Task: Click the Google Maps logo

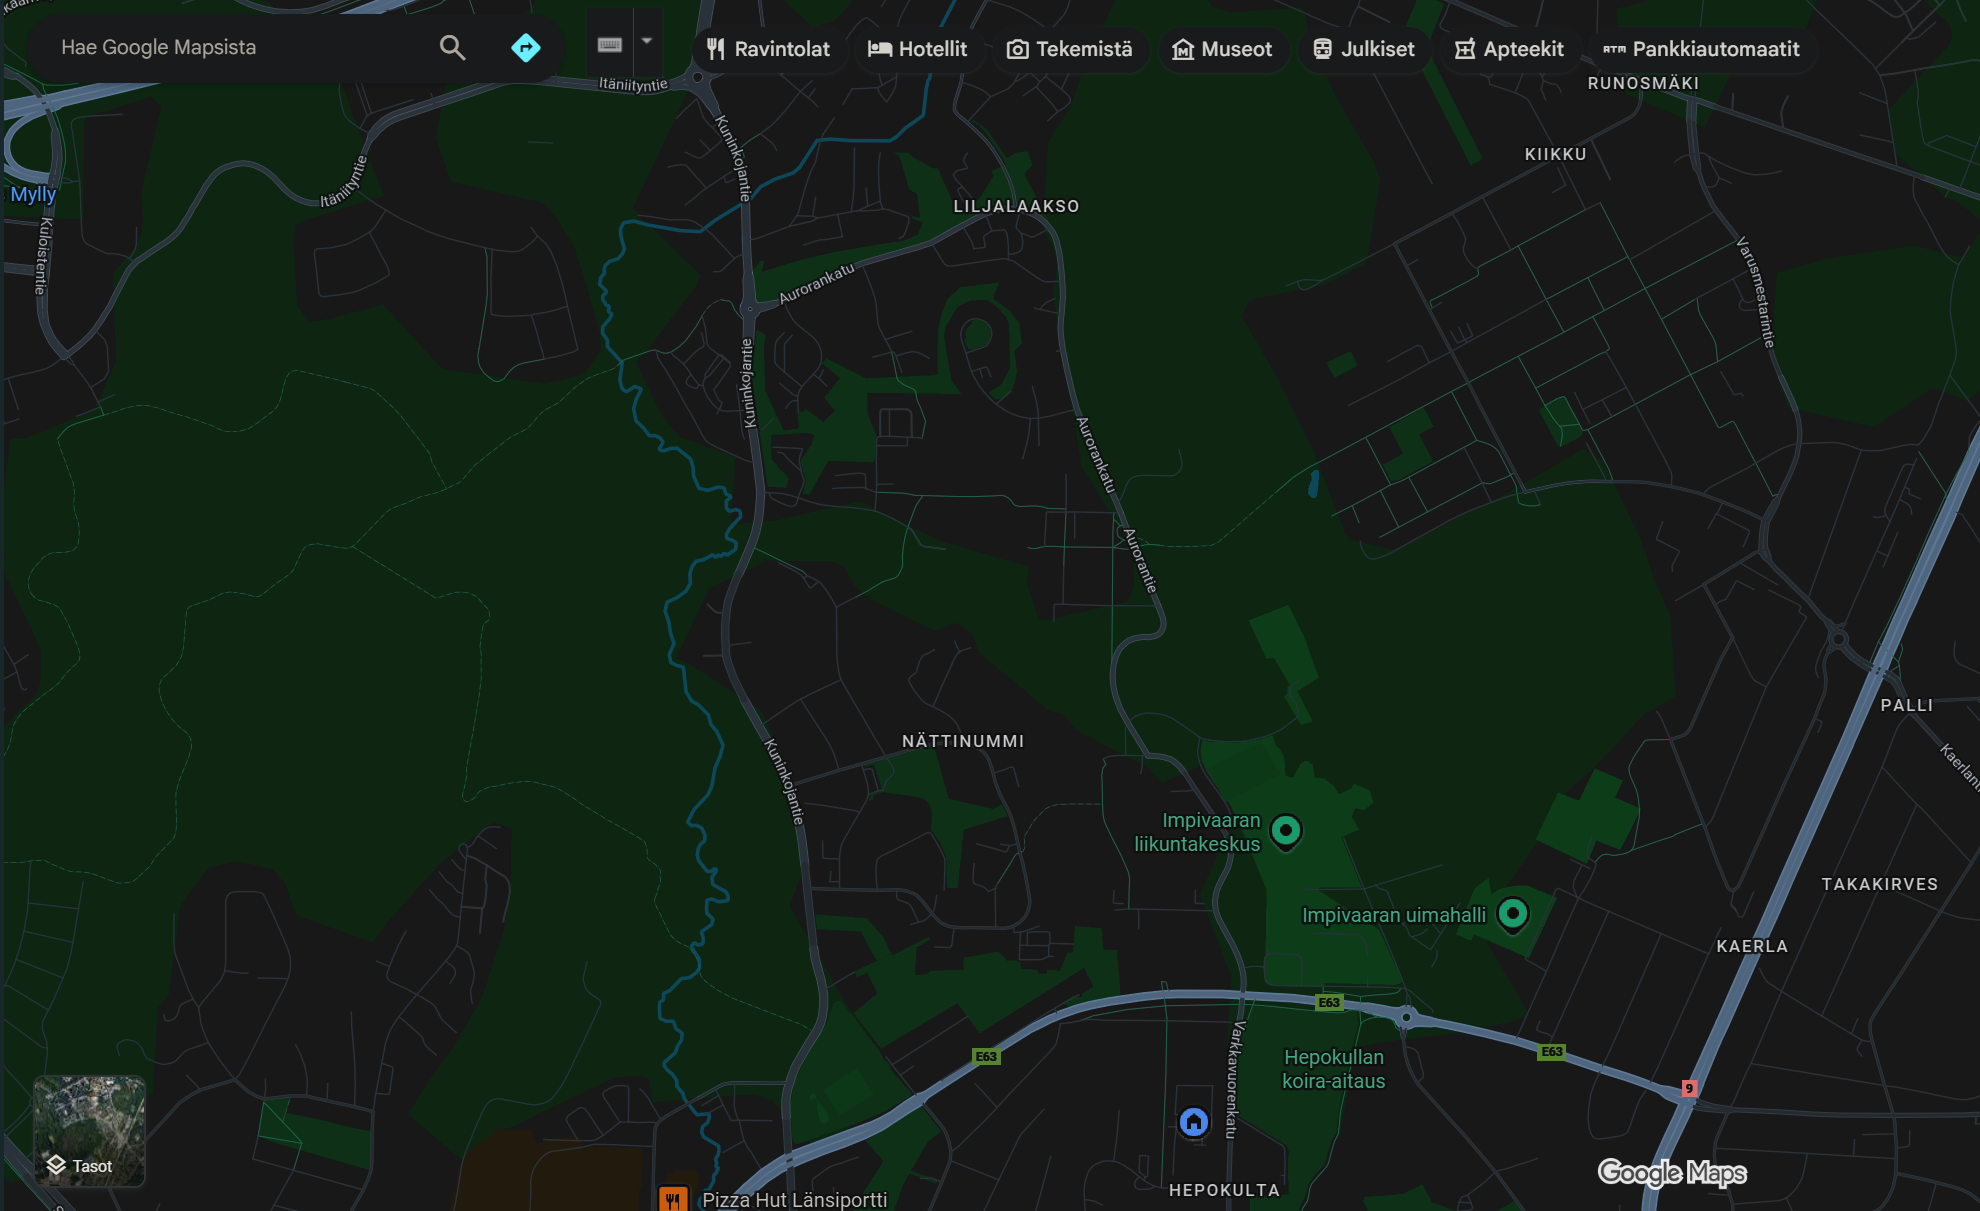Action: coord(1671,1172)
